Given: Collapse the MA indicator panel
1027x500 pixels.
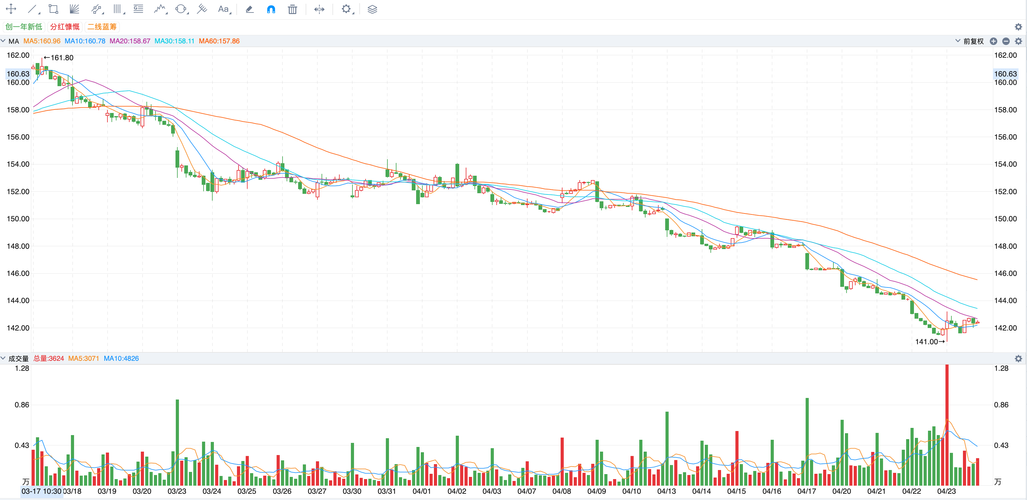Looking at the screenshot, I should click(4, 41).
